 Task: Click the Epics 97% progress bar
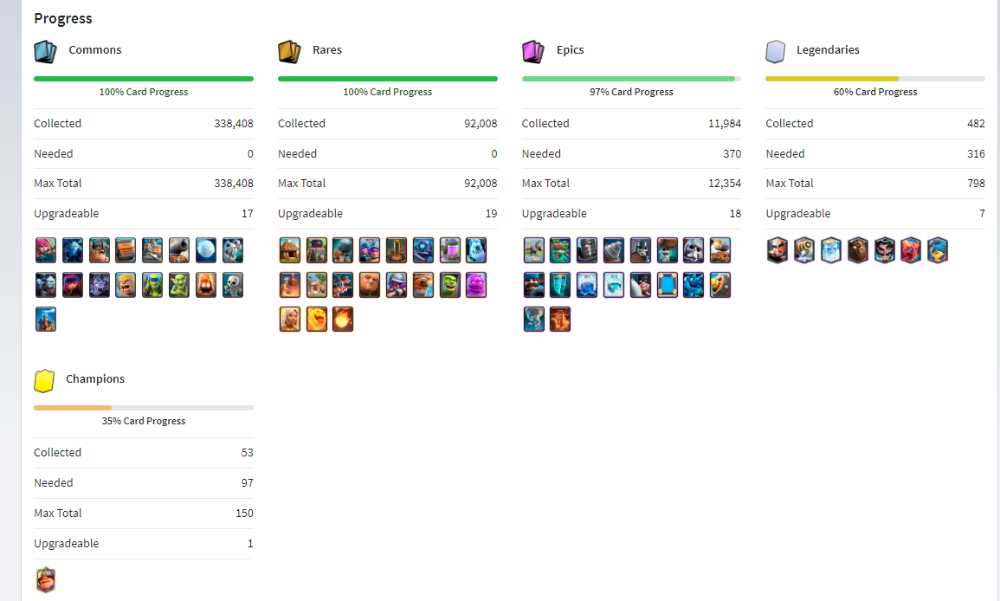pos(631,79)
